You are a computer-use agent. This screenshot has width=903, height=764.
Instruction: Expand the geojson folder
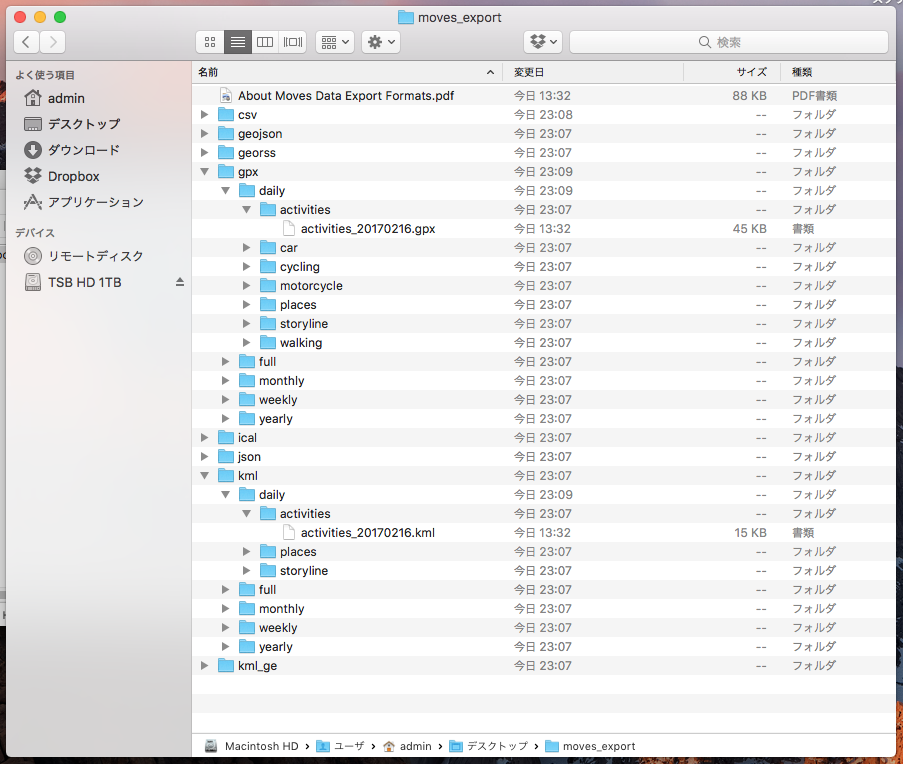[204, 134]
